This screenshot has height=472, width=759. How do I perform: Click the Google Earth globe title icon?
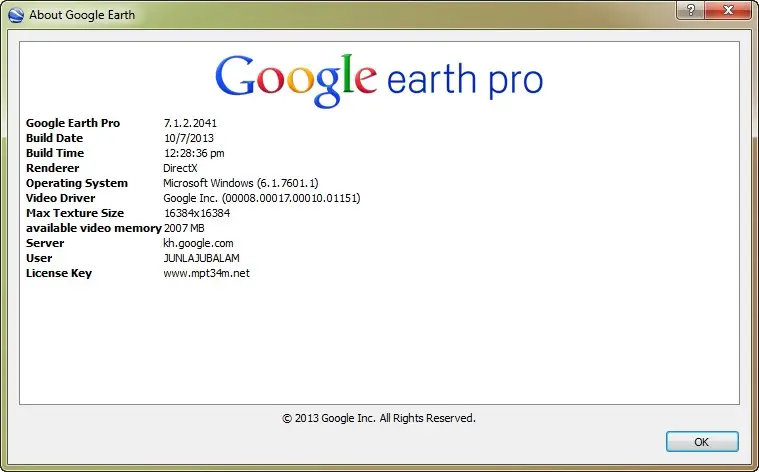pos(16,15)
